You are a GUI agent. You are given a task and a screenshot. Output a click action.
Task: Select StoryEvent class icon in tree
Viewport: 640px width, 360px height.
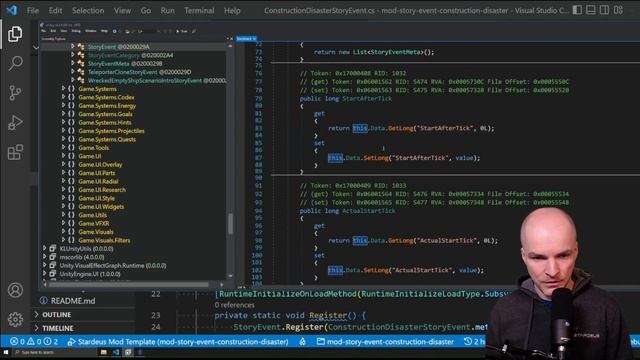point(81,47)
